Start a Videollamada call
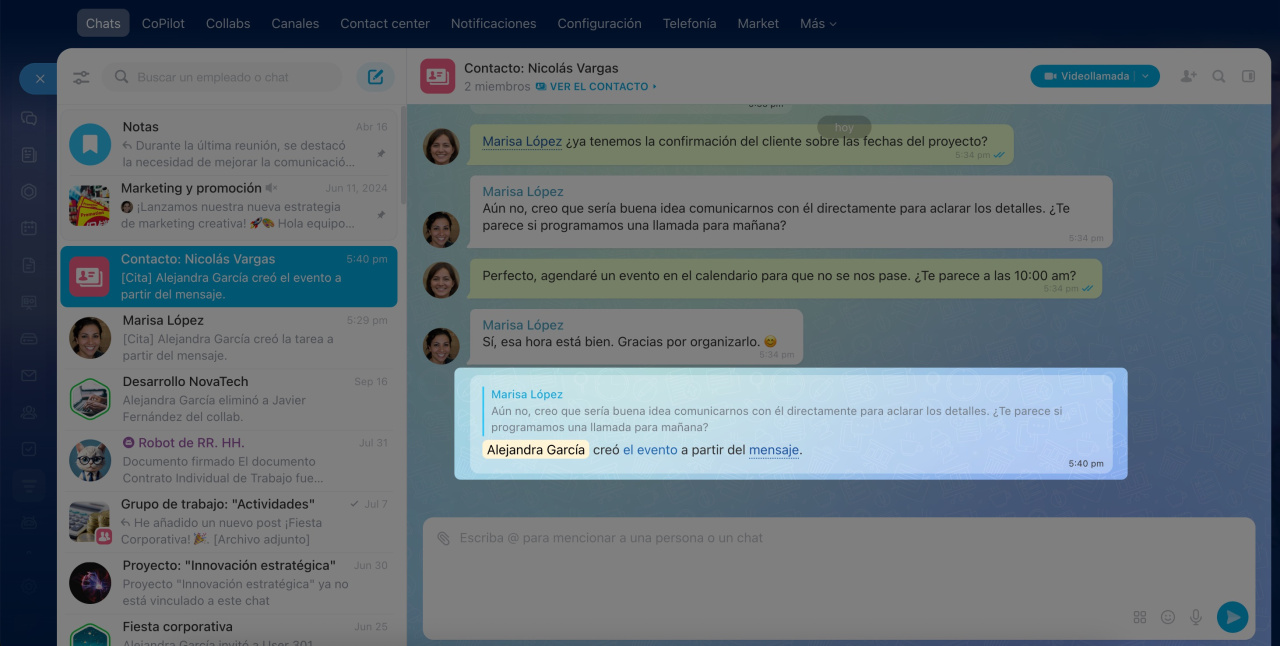The width and height of the screenshot is (1280, 646). [1085, 76]
